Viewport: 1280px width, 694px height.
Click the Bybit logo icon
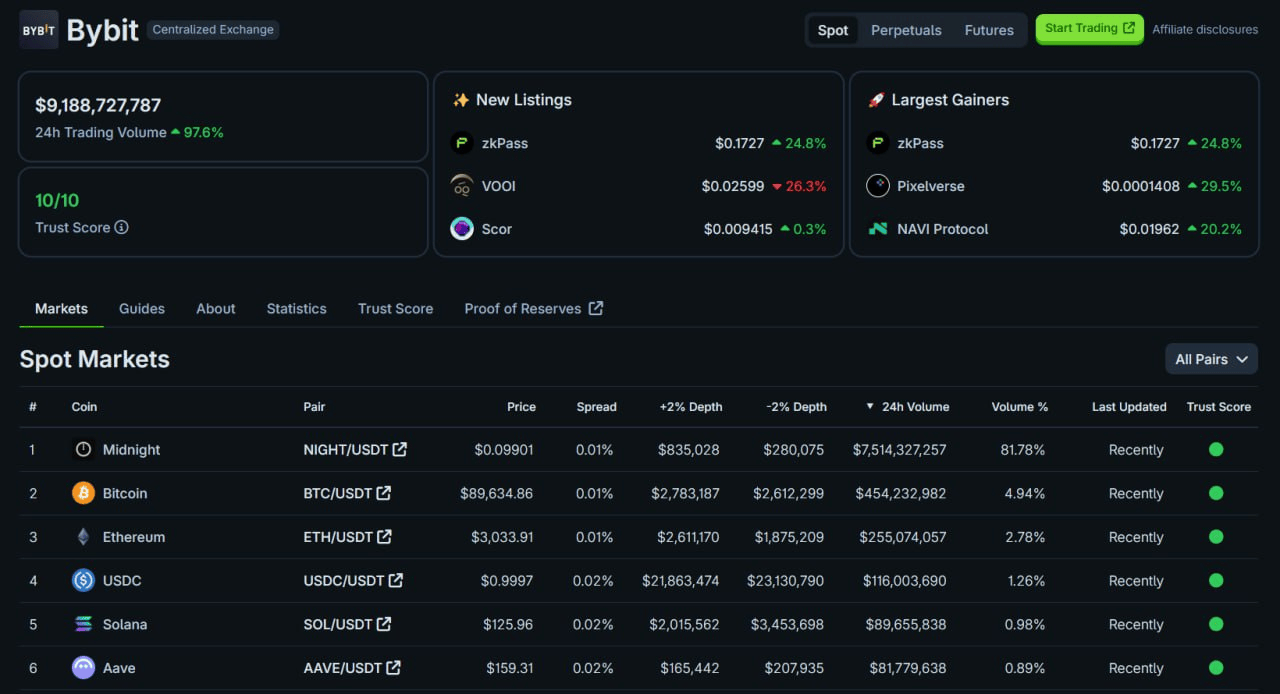pos(39,30)
